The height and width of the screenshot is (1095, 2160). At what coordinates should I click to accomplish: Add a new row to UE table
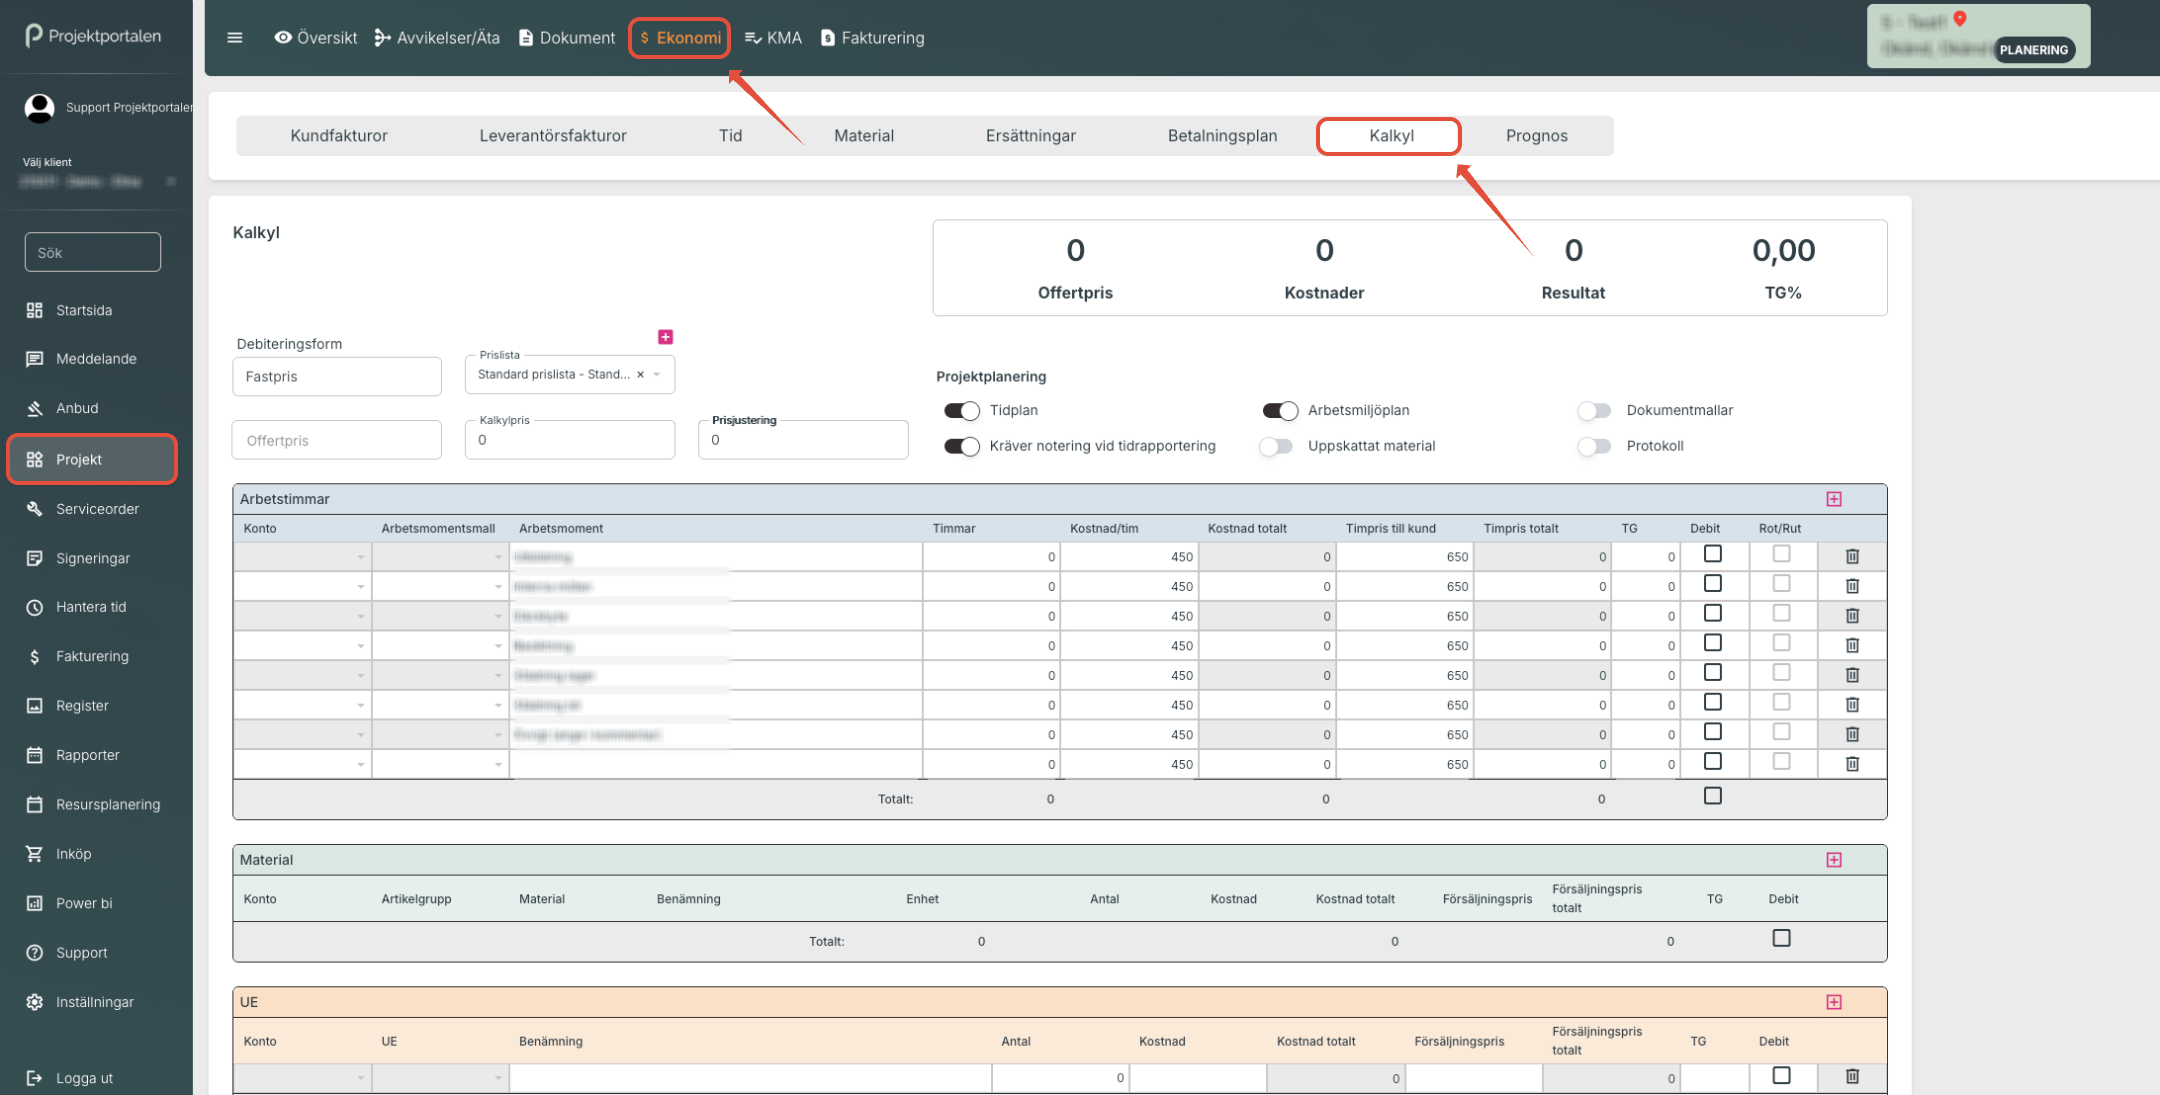click(1833, 1002)
